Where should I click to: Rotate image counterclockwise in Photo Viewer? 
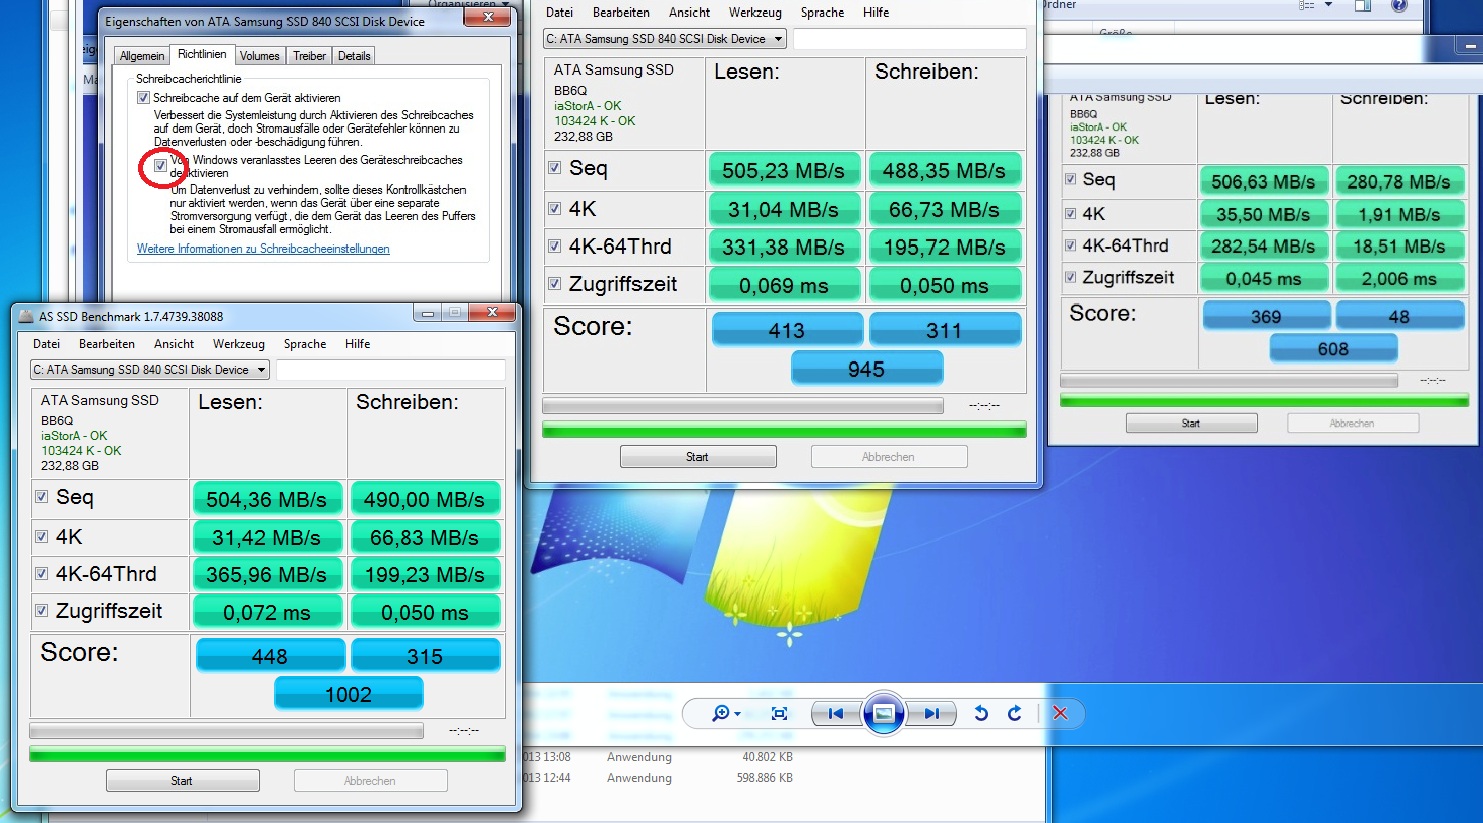click(x=981, y=713)
